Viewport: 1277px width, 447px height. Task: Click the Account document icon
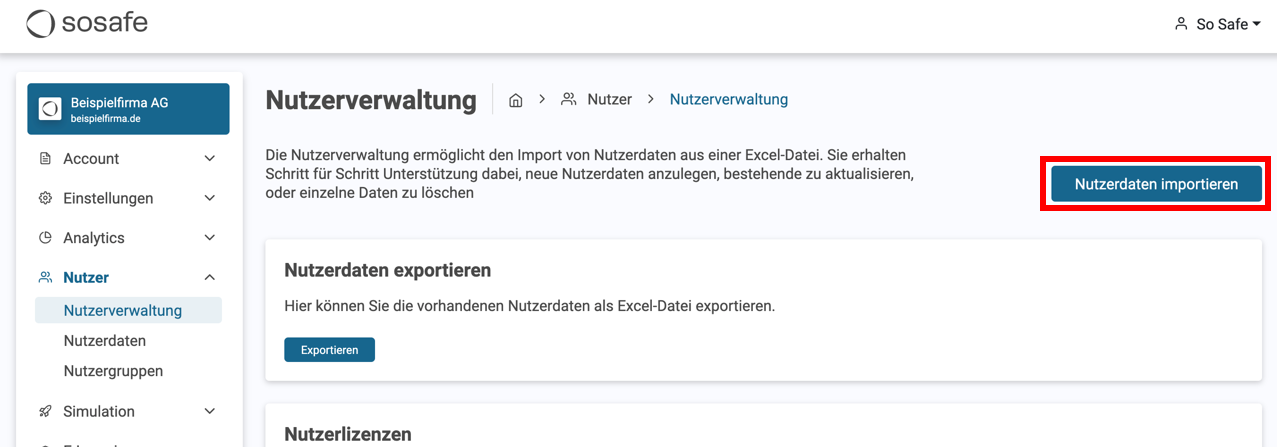45,159
